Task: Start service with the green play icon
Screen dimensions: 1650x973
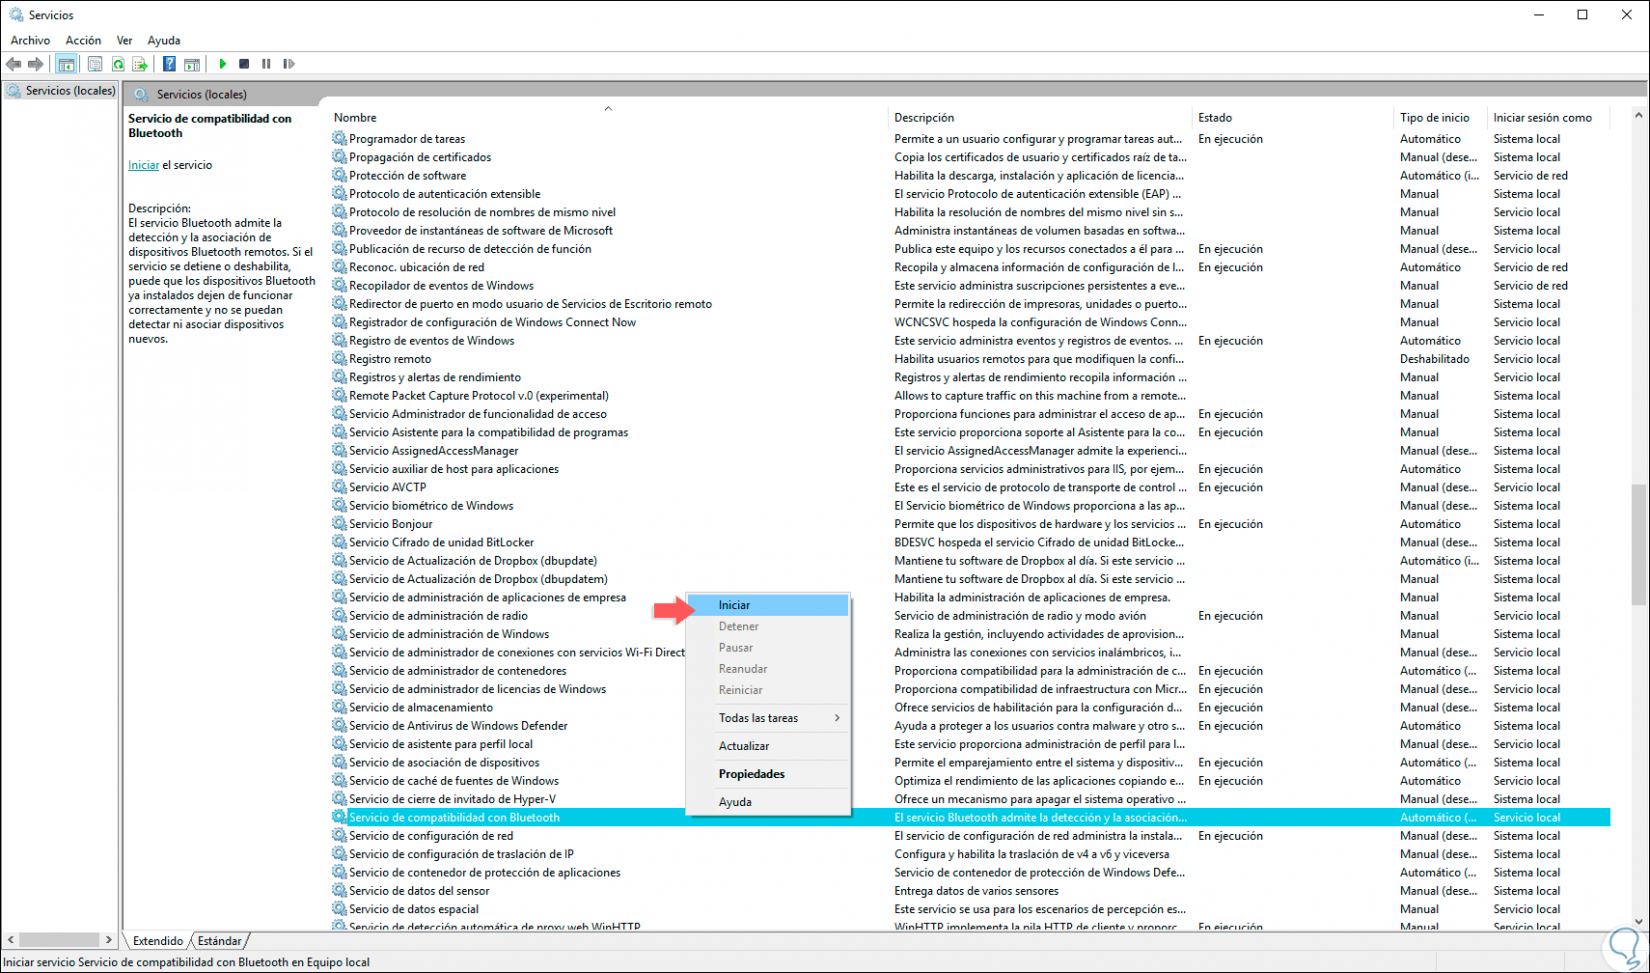Action: click(222, 64)
